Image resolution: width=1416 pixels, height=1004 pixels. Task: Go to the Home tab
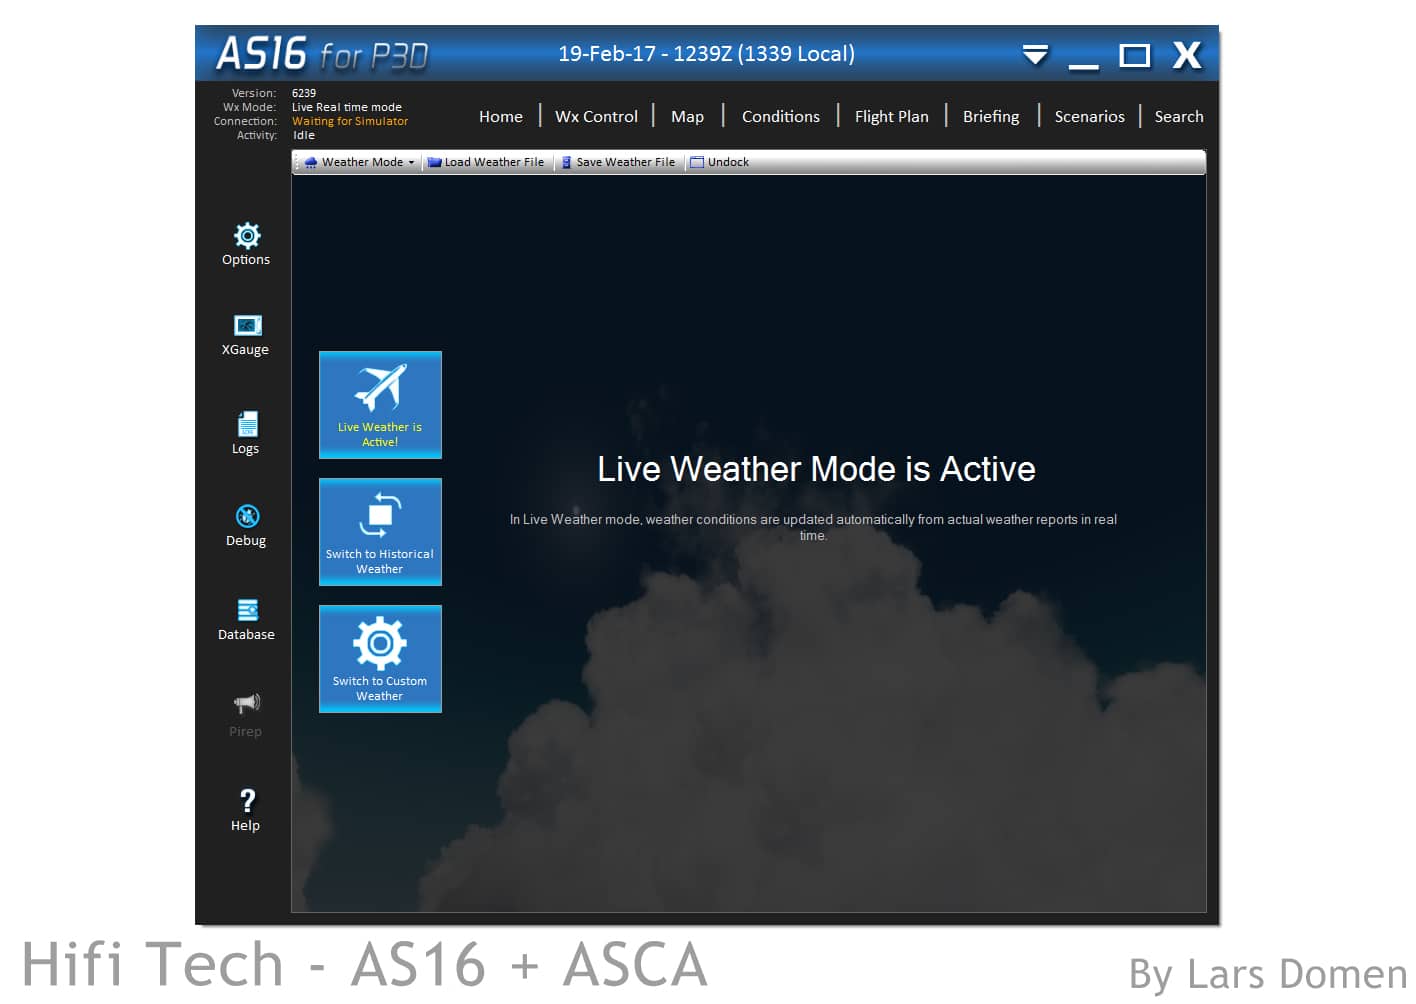(x=500, y=116)
